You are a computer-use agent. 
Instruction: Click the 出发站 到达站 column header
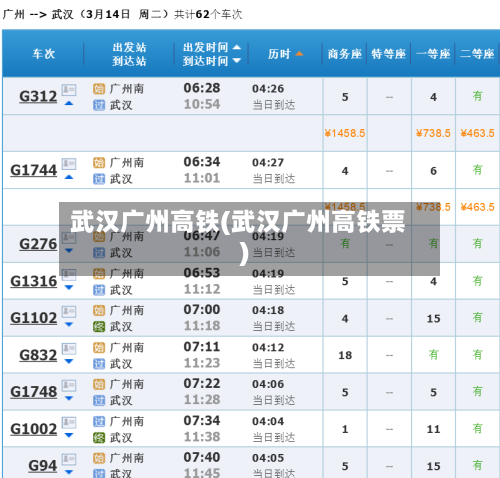pos(129,54)
